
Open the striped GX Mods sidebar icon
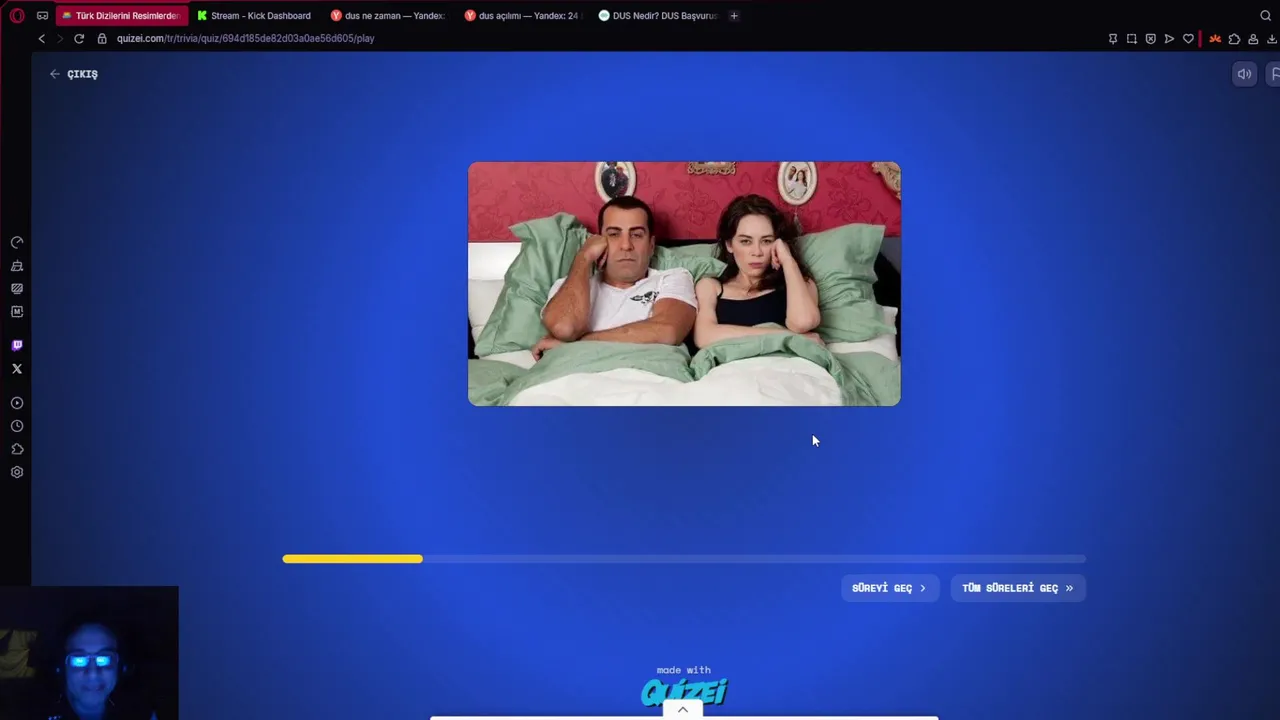17,288
